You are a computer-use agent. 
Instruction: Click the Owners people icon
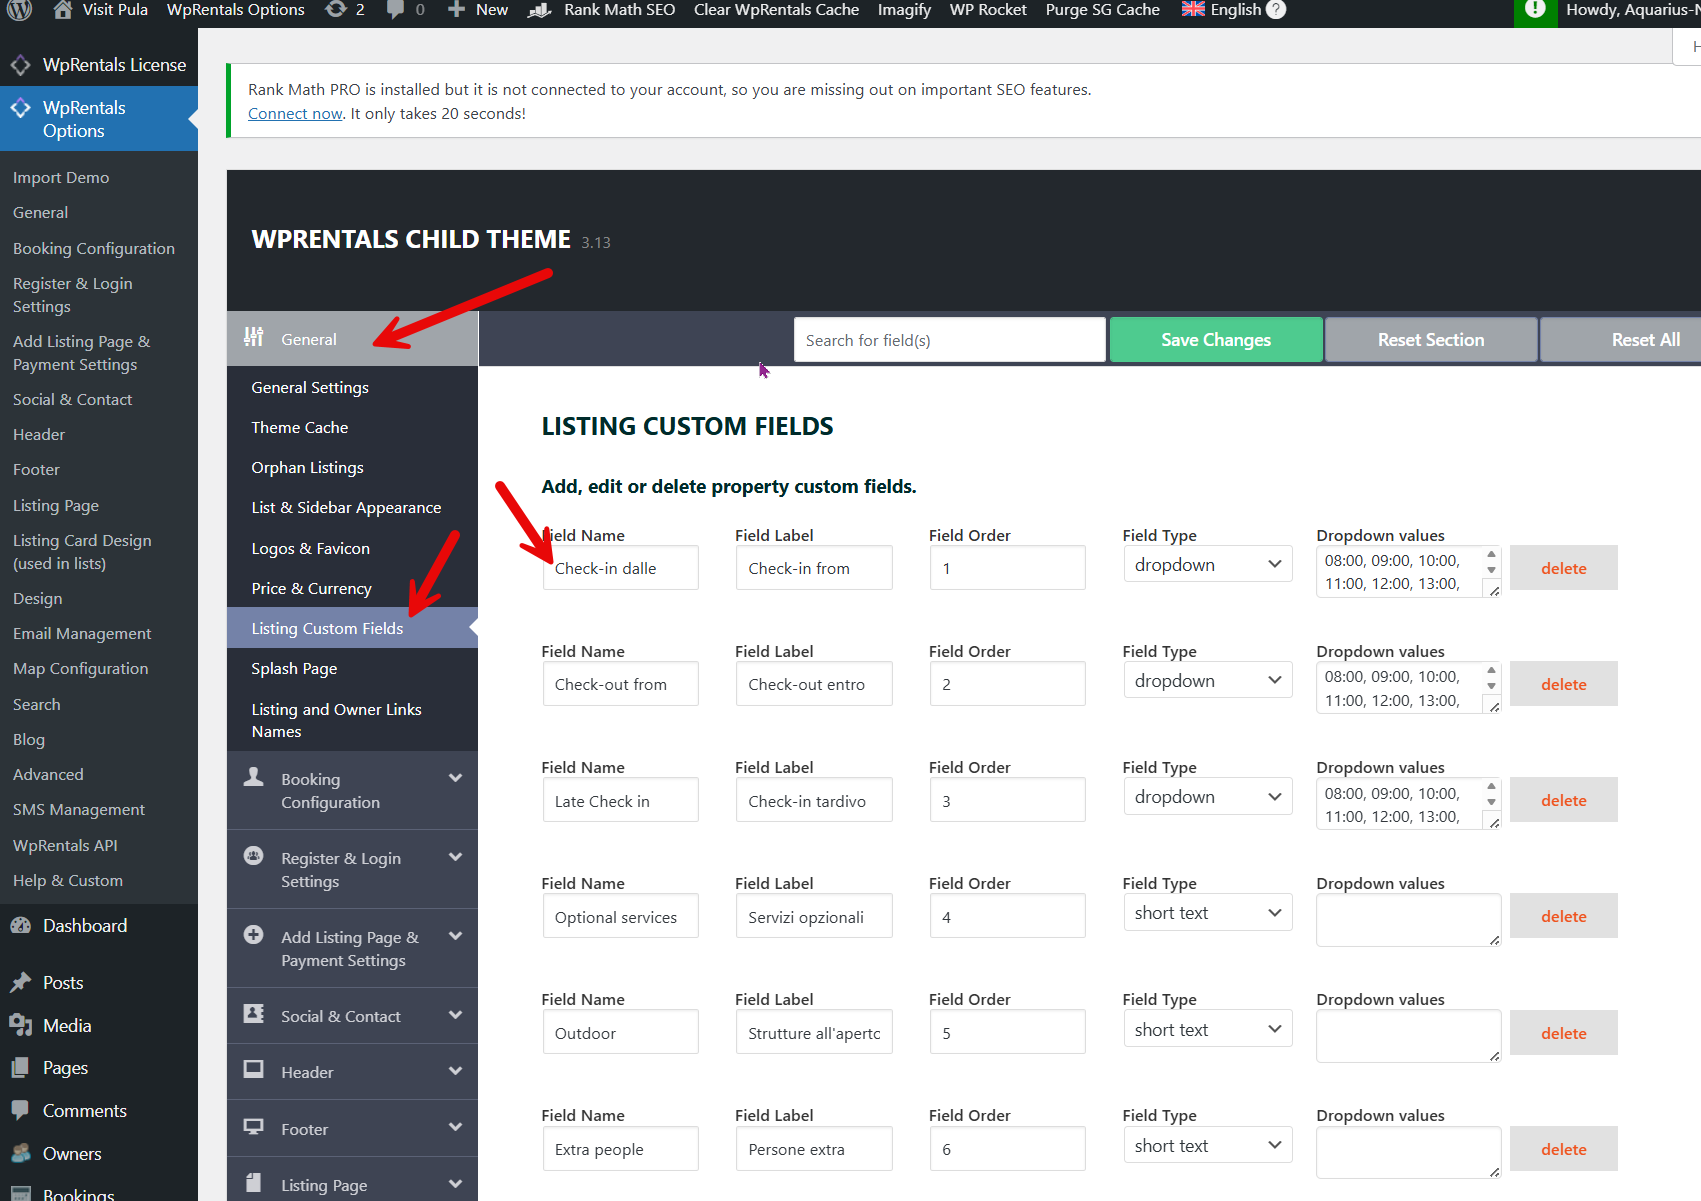pos(20,1153)
